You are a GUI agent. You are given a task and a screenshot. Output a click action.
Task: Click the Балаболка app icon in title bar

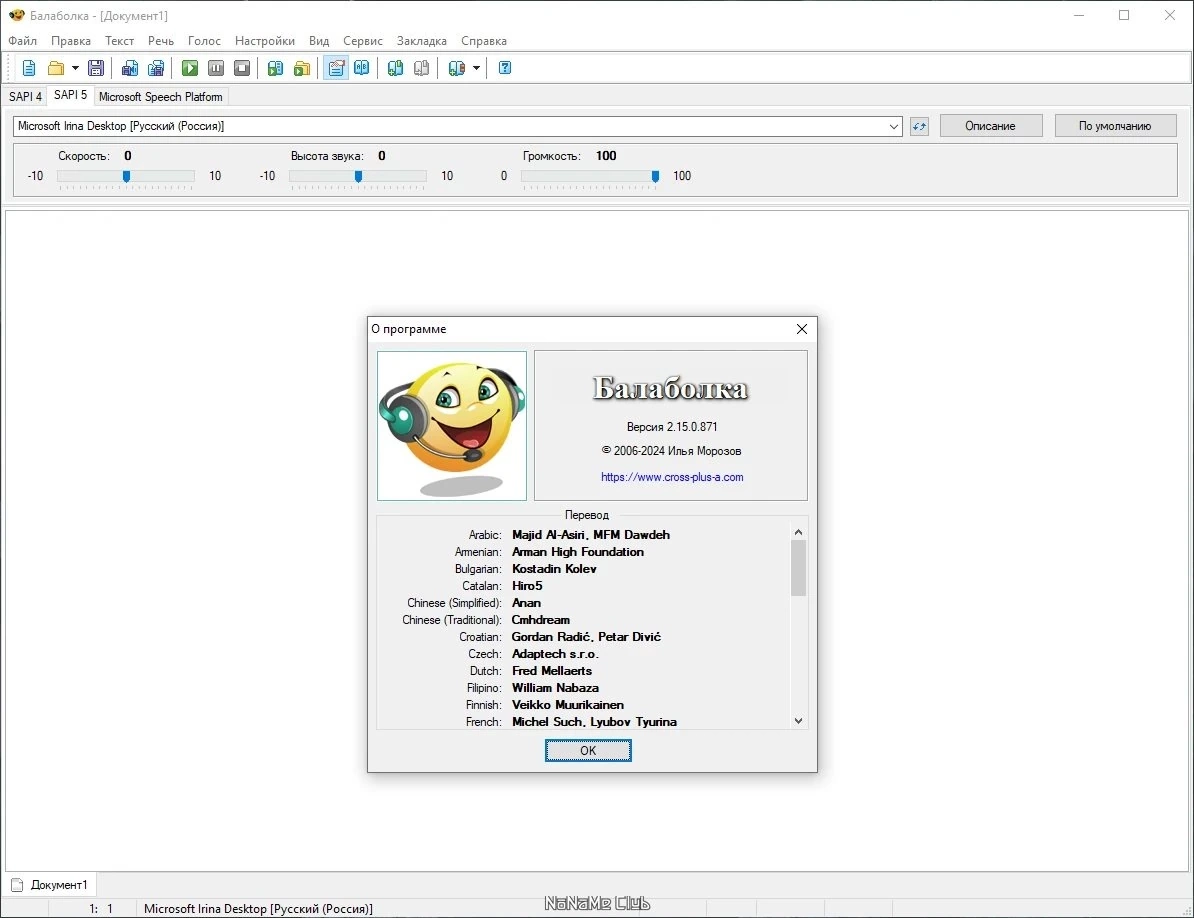pyautogui.click(x=16, y=15)
